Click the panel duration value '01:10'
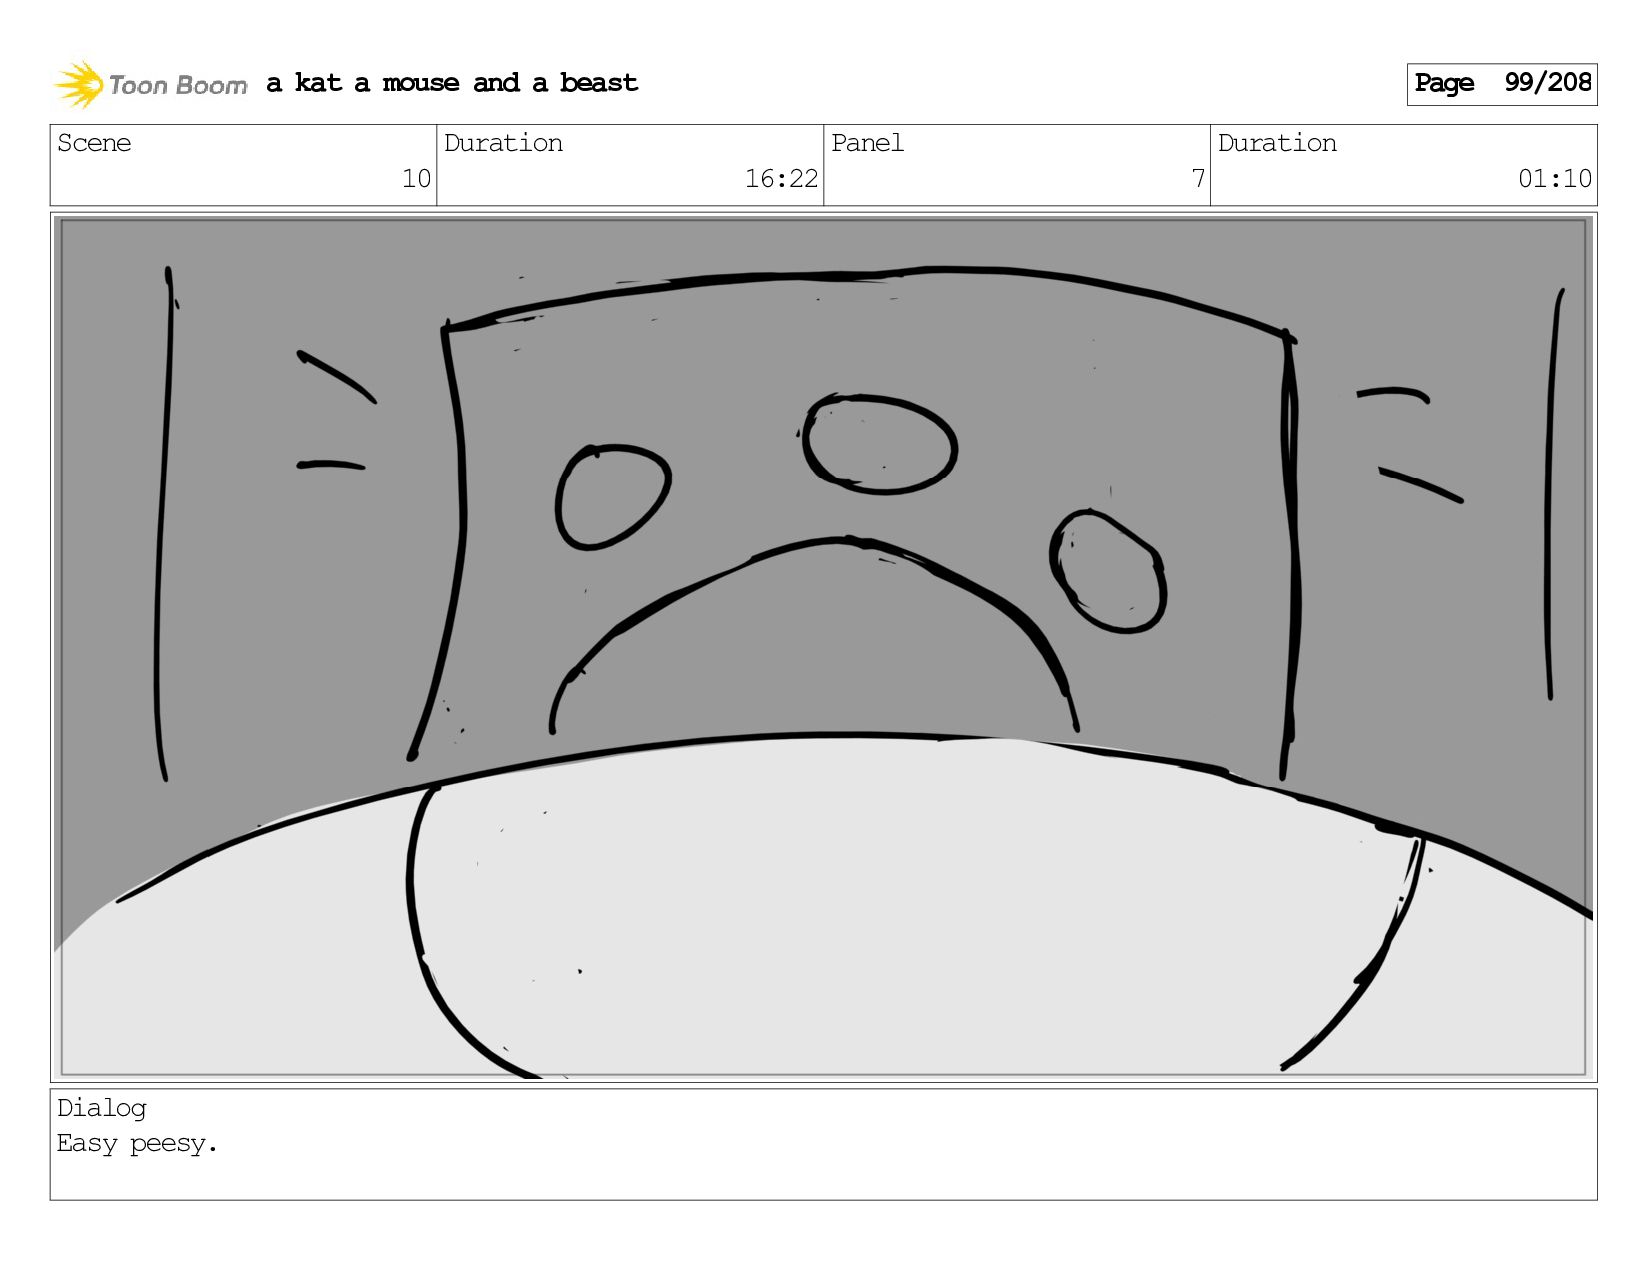 1555,179
